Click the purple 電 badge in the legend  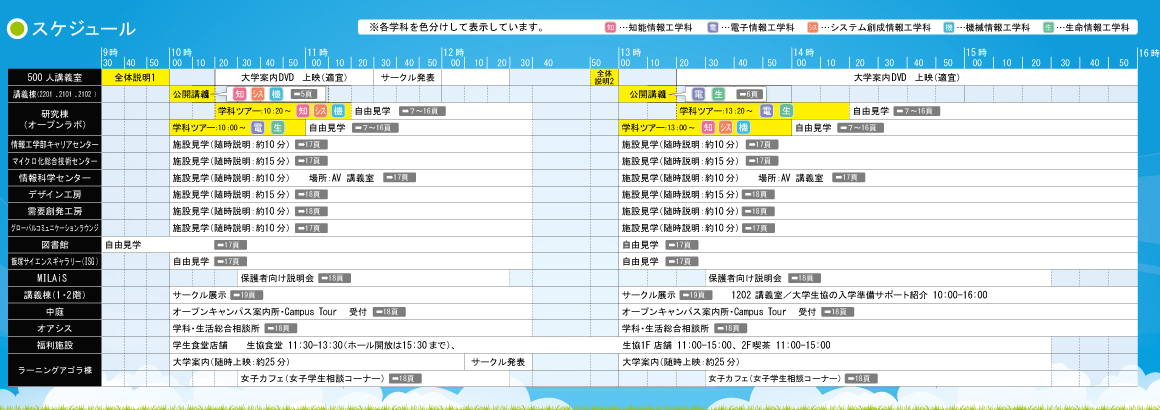click(x=712, y=27)
